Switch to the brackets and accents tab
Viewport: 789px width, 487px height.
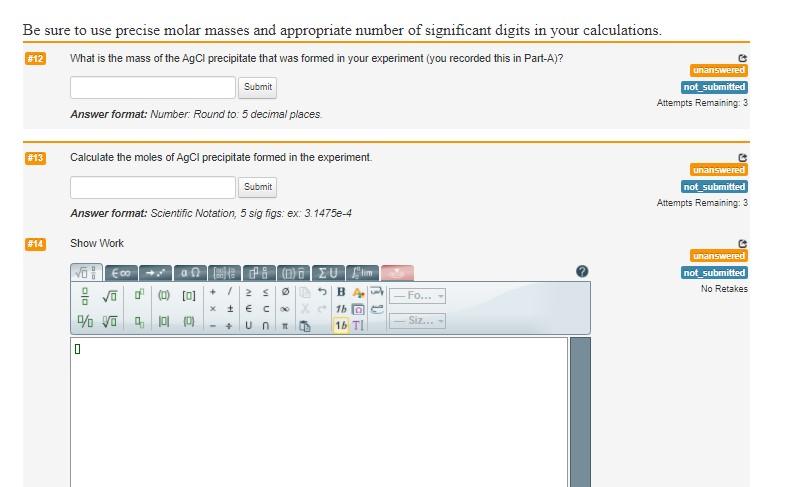[293, 273]
